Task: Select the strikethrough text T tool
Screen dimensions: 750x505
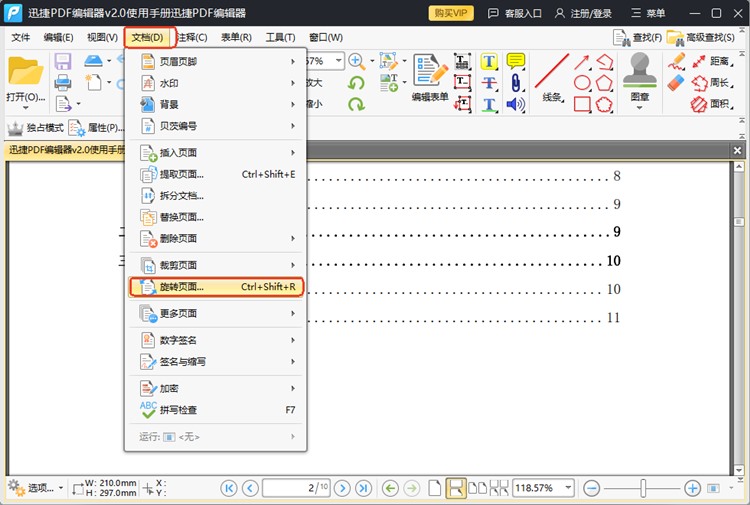Action: tap(489, 83)
